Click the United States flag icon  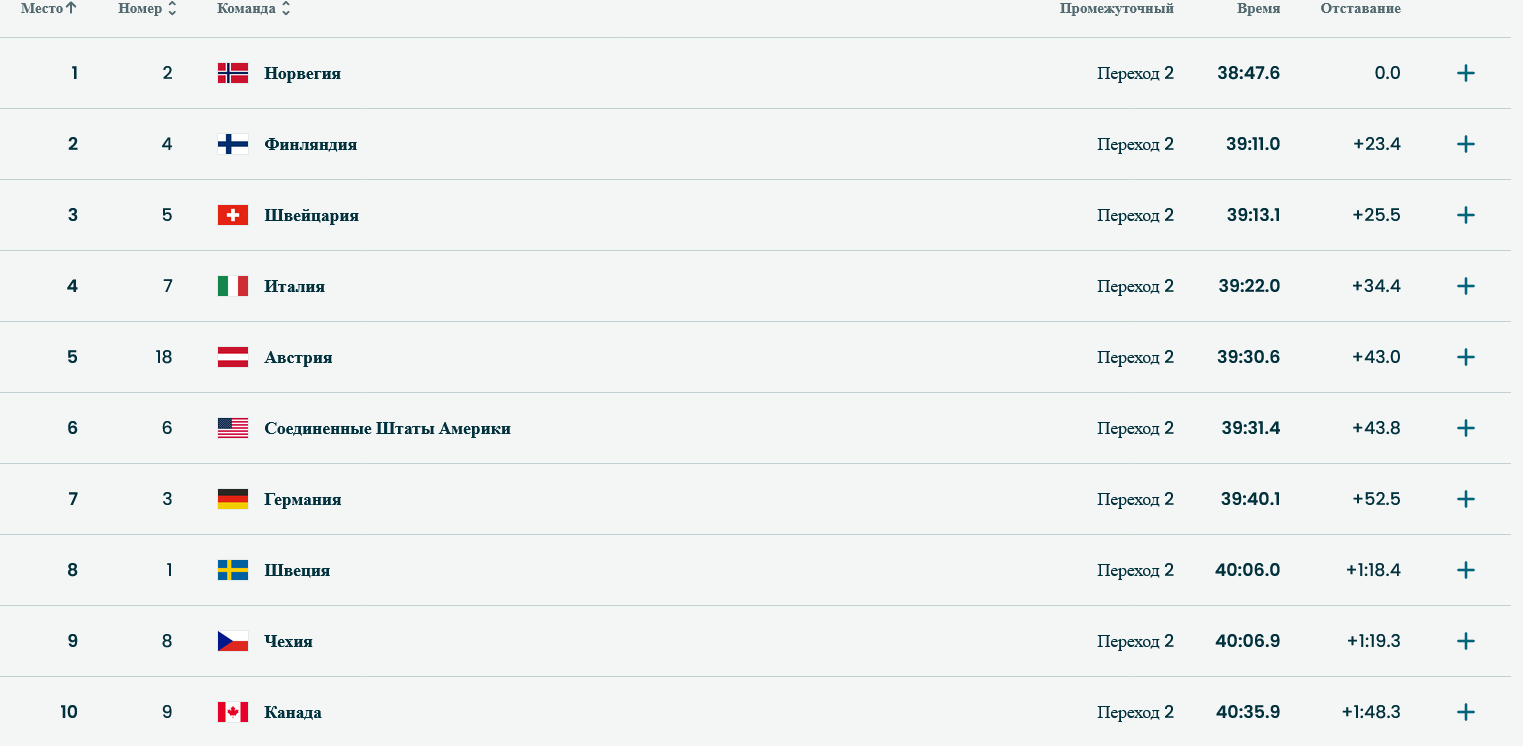232,428
